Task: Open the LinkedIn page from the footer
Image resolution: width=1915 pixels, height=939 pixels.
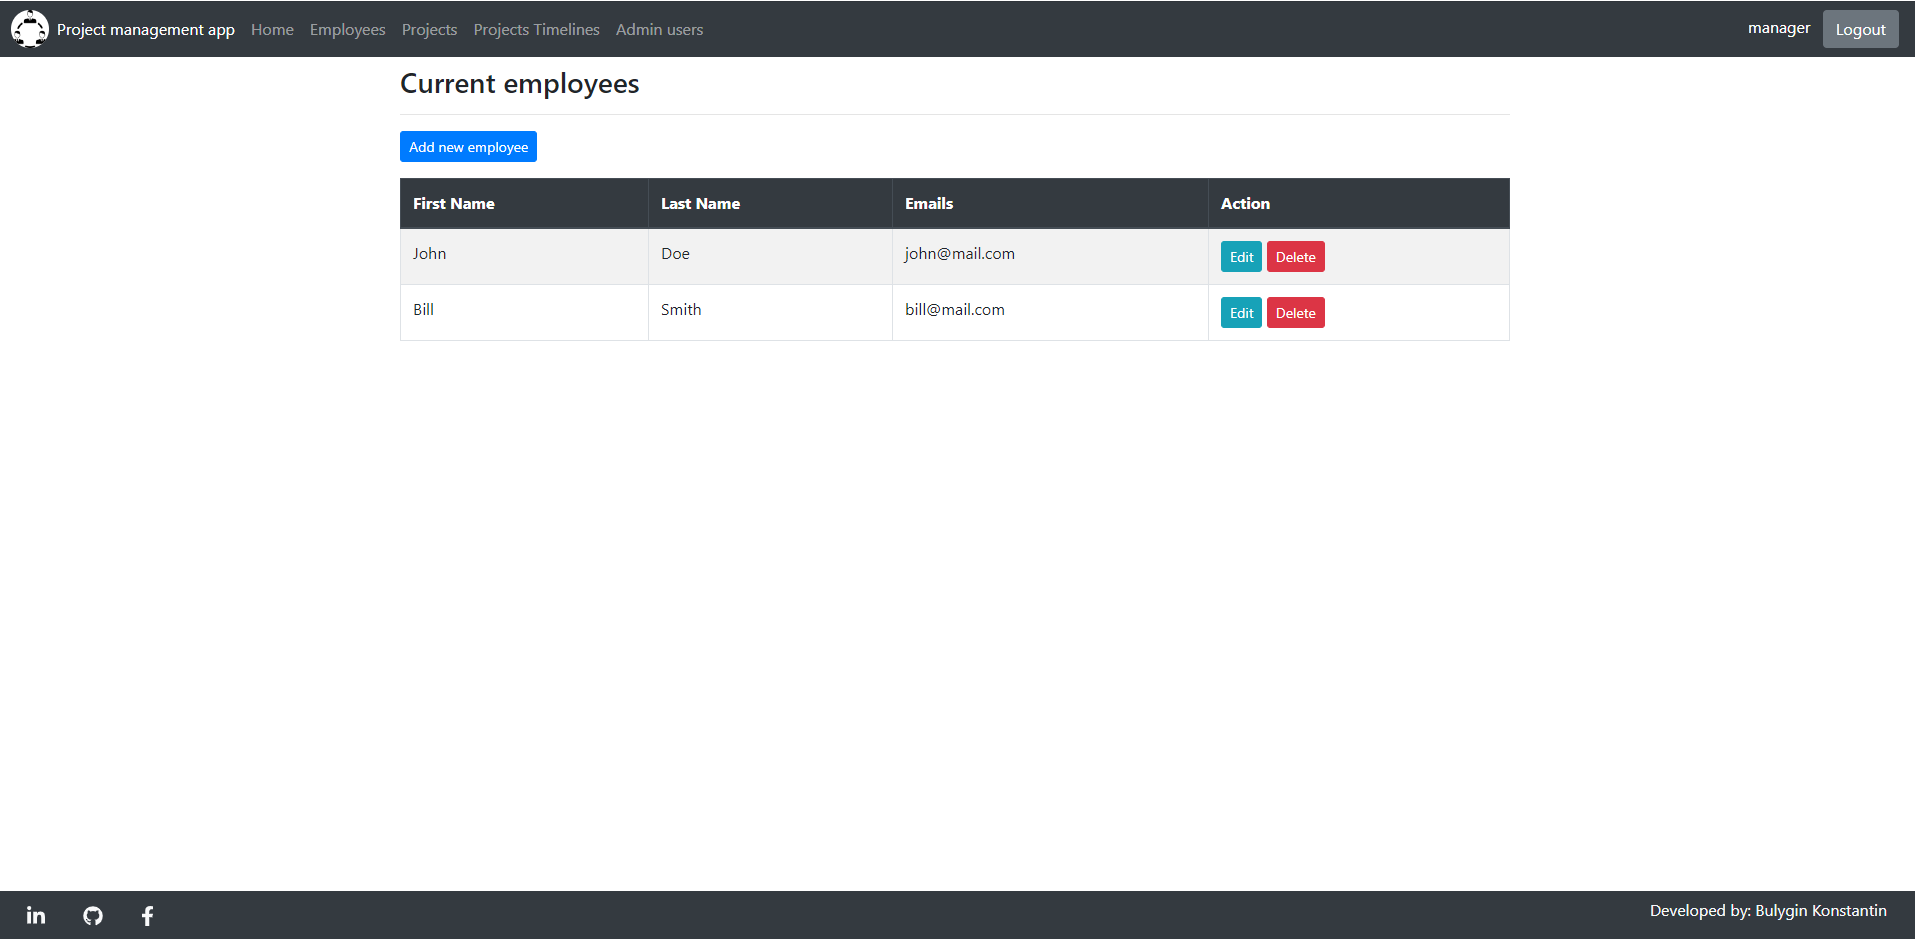Action: click(36, 915)
